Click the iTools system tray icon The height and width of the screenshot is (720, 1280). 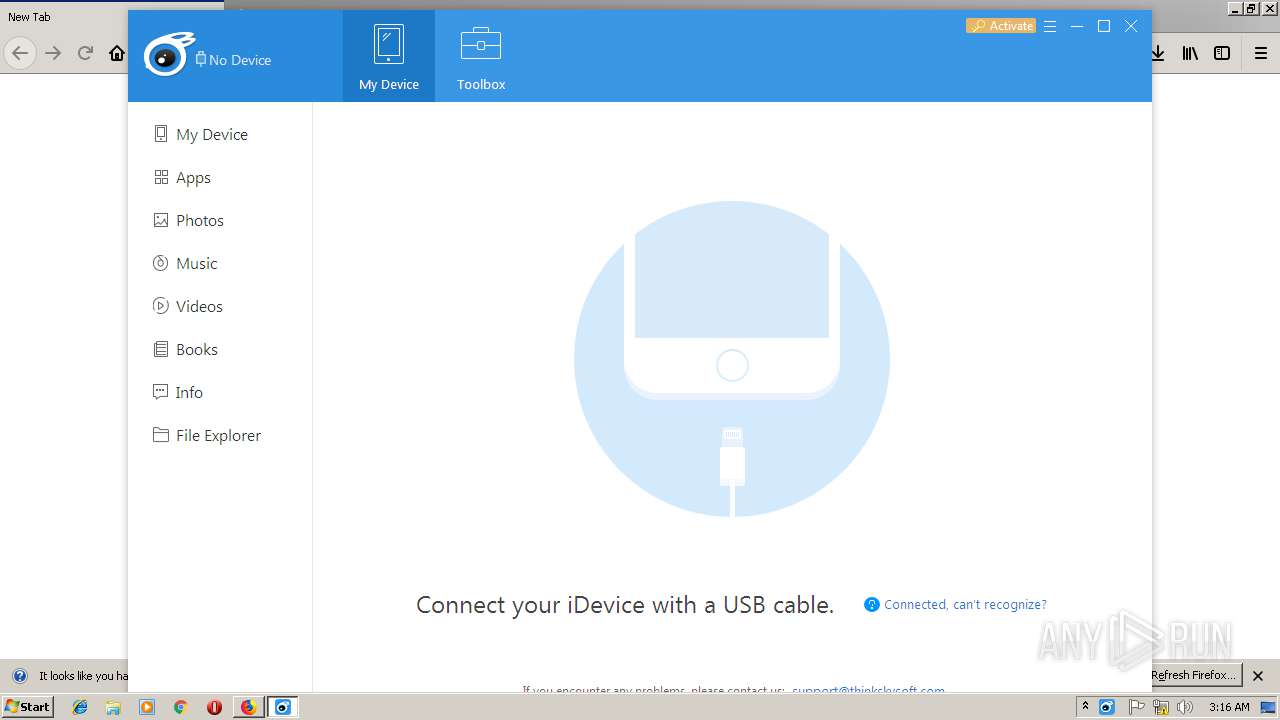pyautogui.click(x=1107, y=707)
